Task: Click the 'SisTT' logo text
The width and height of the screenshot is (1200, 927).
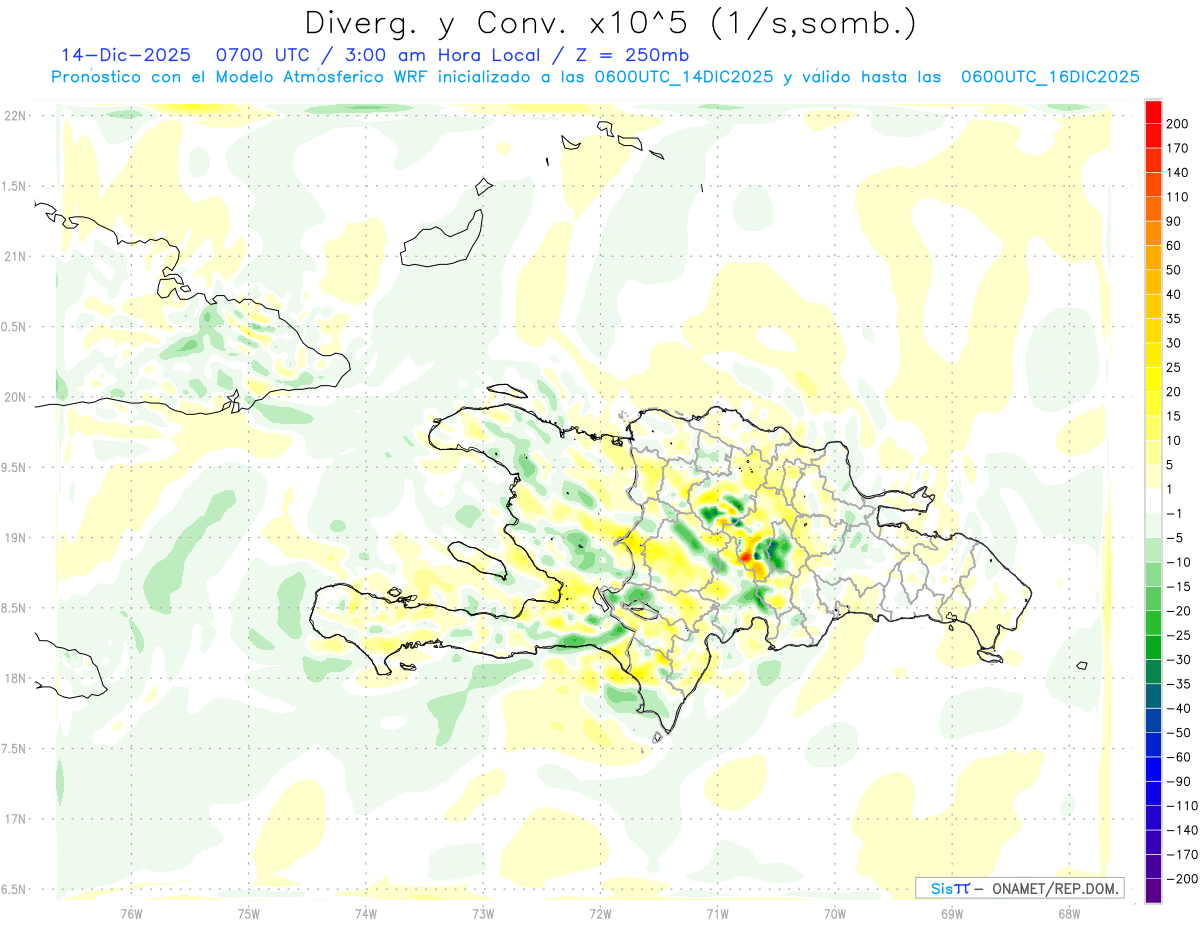Action: point(951,888)
